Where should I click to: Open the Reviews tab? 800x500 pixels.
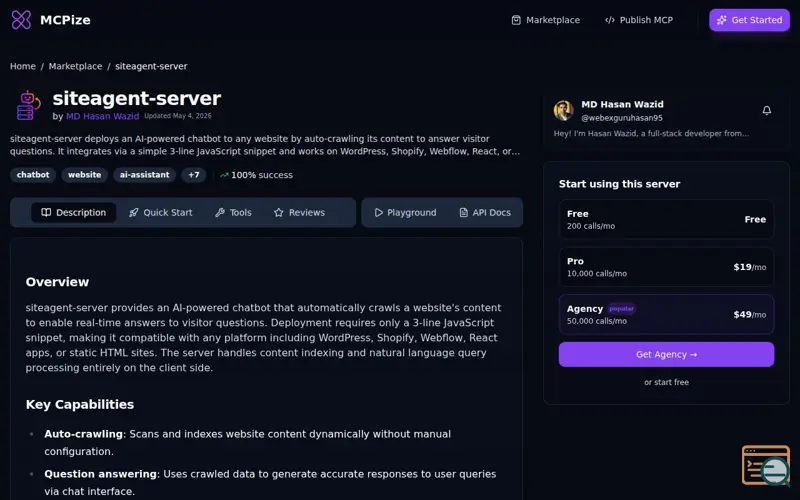[299, 212]
